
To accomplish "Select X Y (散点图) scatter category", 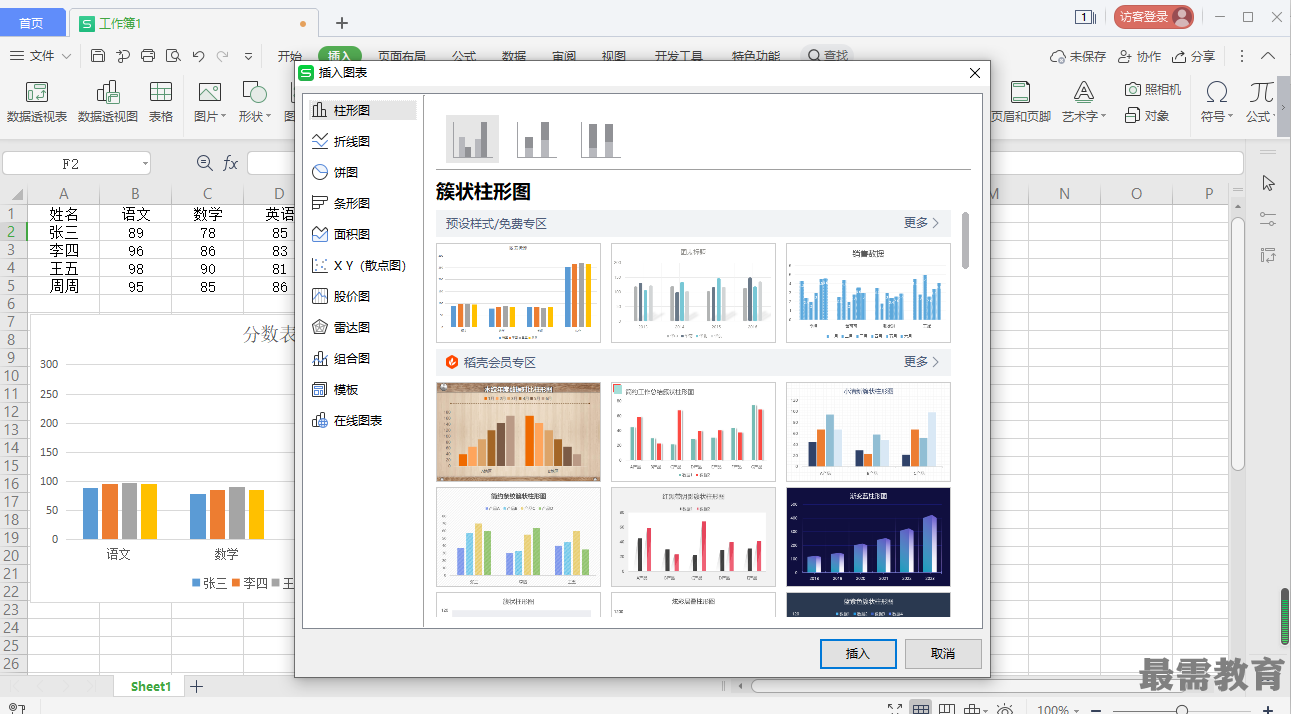I will 361,265.
